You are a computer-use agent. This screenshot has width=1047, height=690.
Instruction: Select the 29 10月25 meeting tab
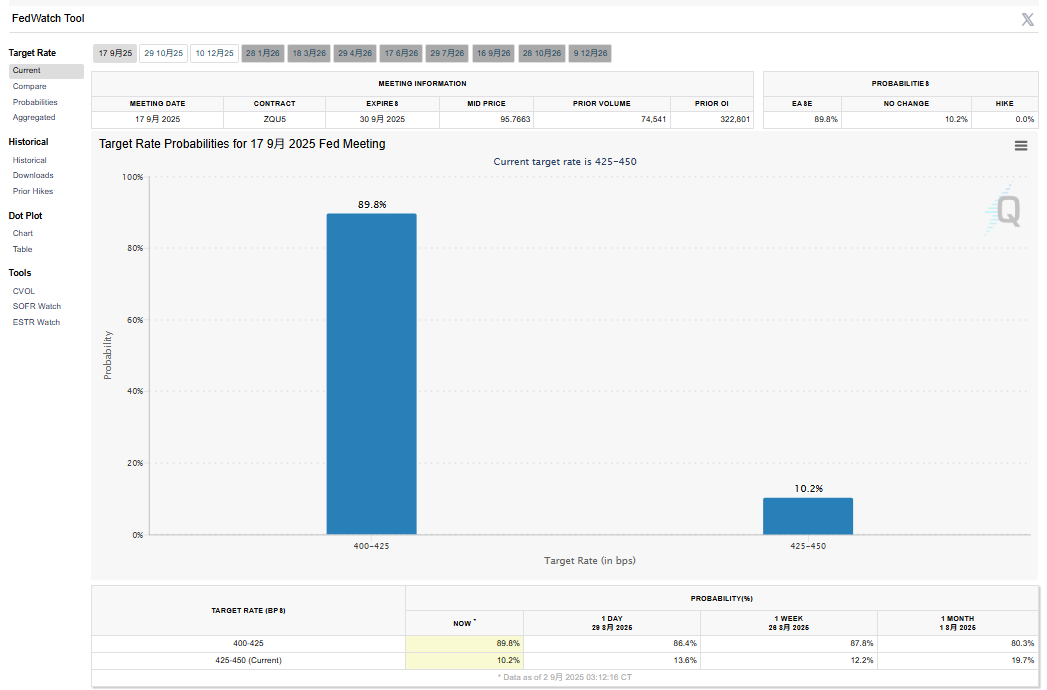click(164, 53)
